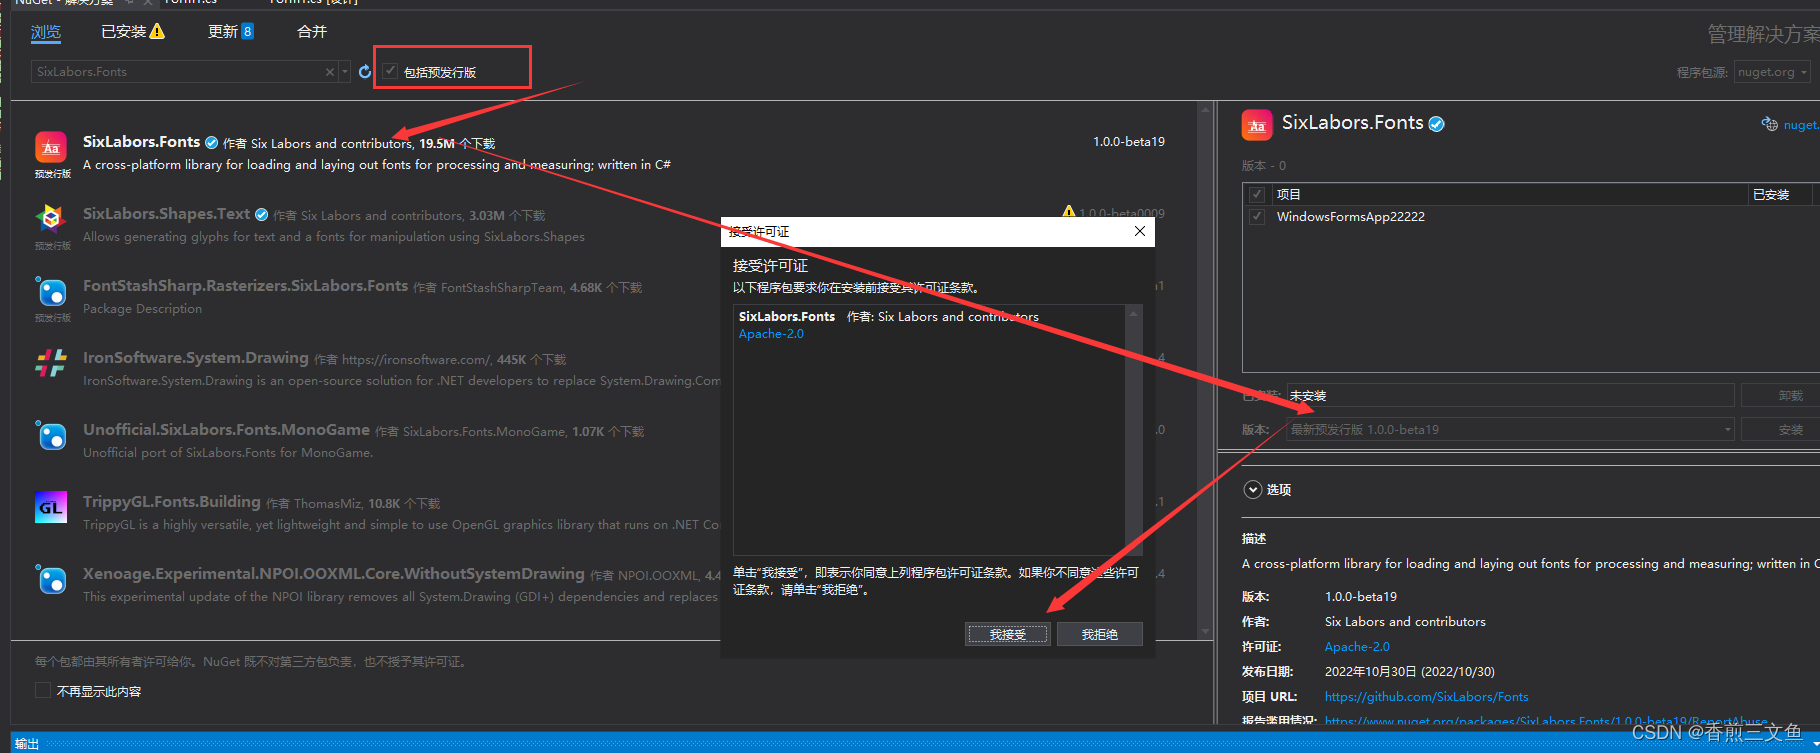Click the 输出 panel tab
This screenshot has width=1820, height=753.
[x=27, y=743]
